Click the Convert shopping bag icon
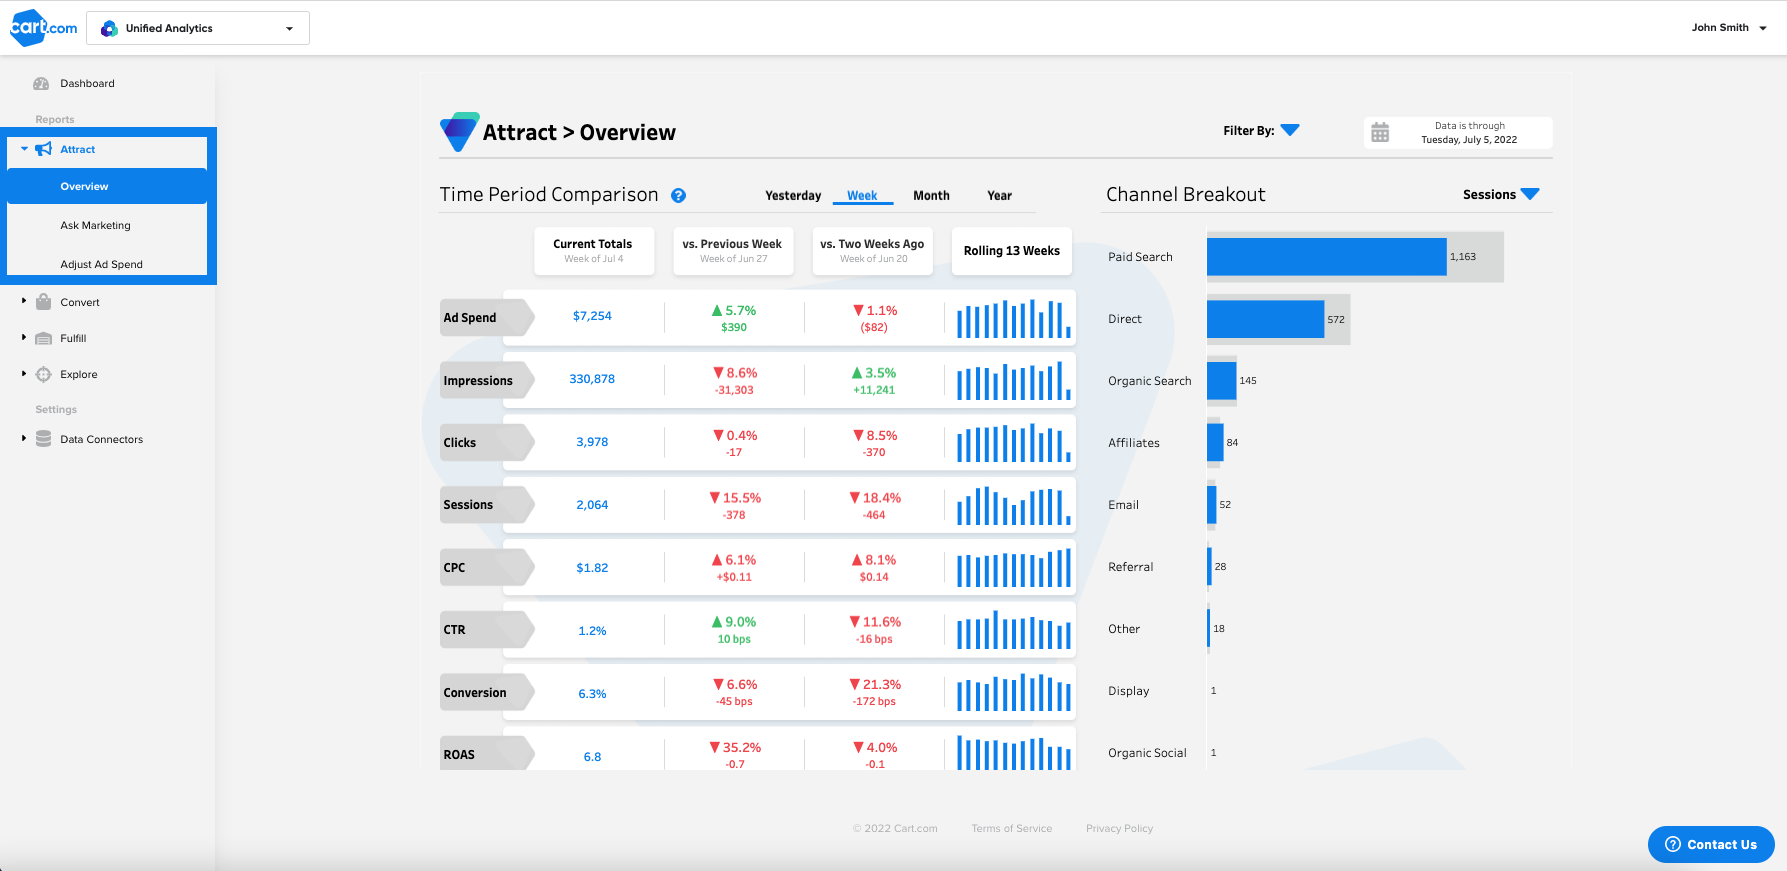The width and height of the screenshot is (1787, 871). point(43,301)
